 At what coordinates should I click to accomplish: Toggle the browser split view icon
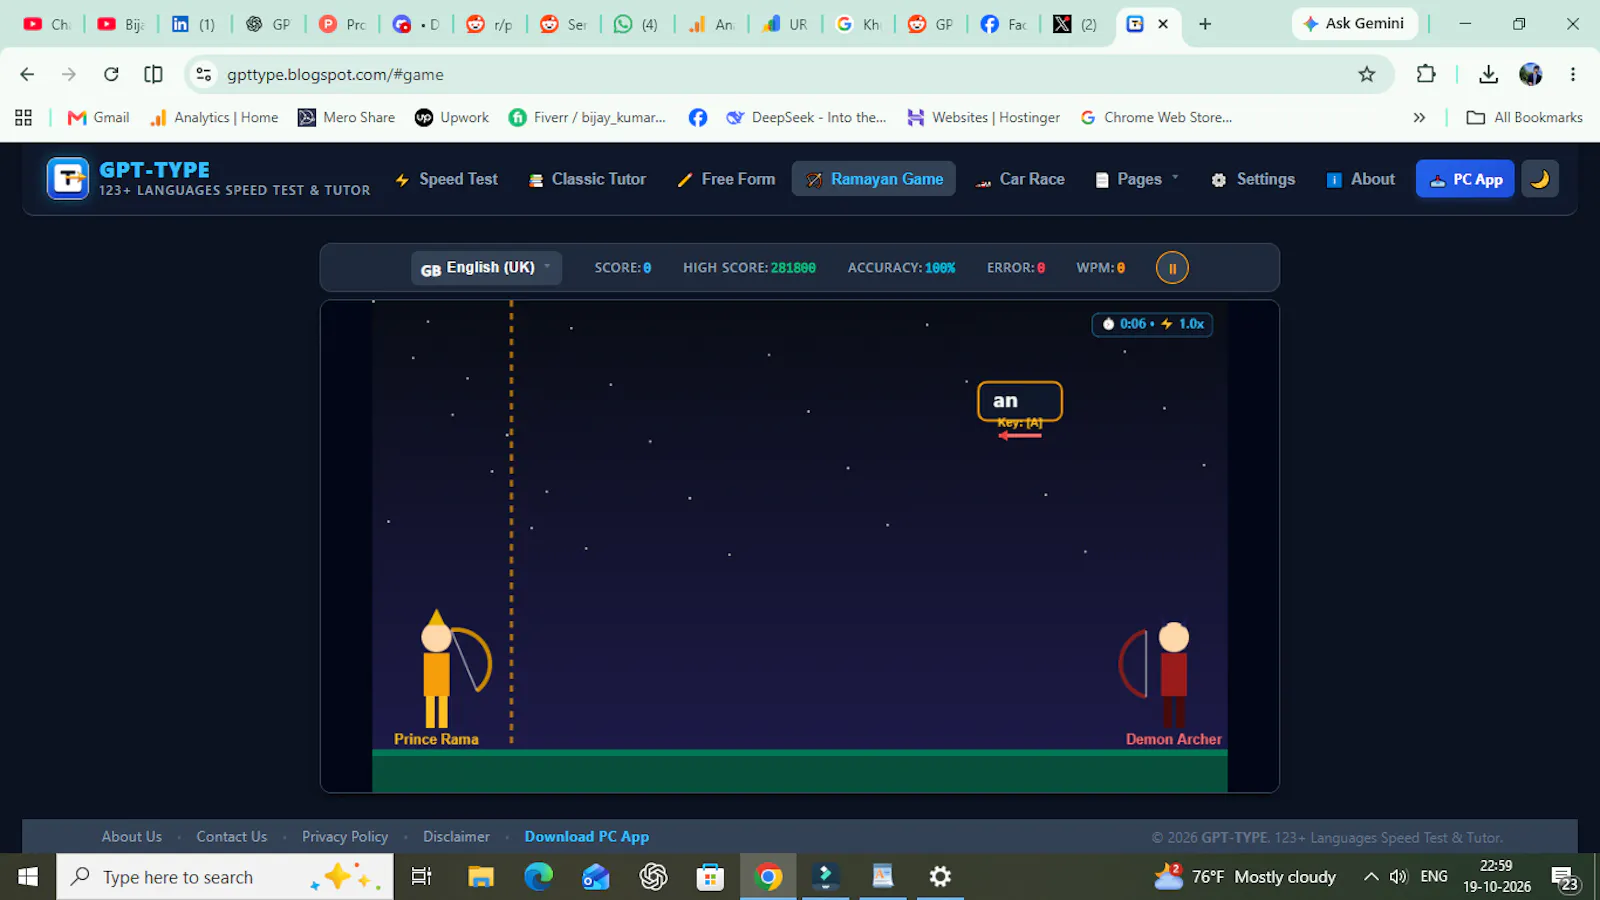click(x=153, y=74)
